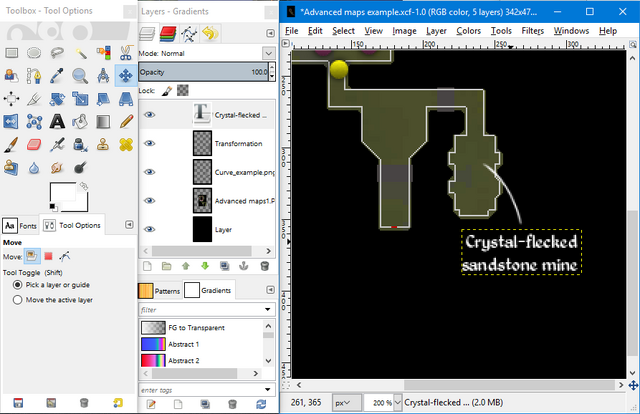This screenshot has height=414, width=640.
Task: Select the Text tool
Action: click(57, 122)
